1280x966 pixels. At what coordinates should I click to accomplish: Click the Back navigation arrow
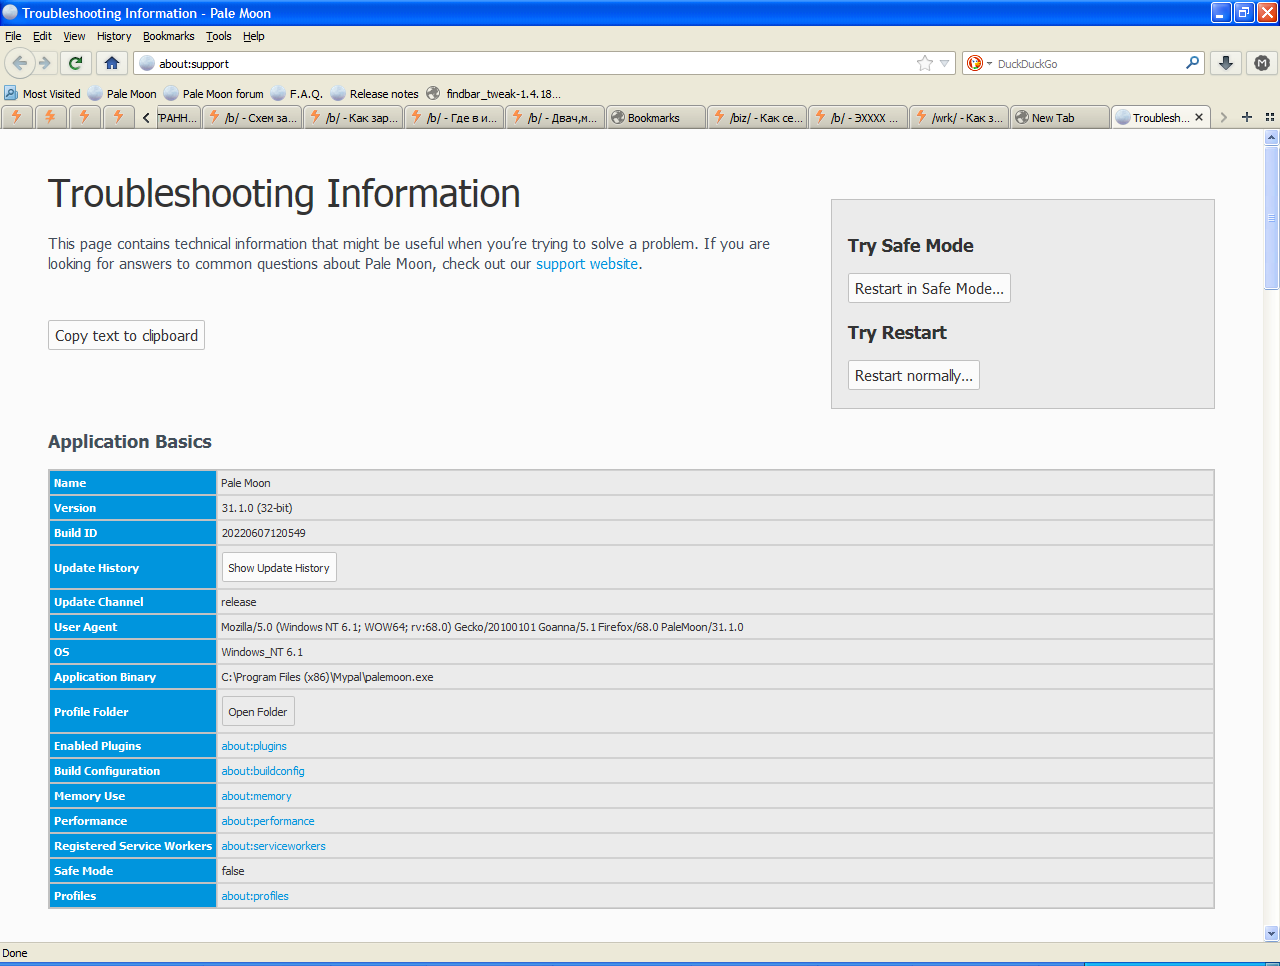tap(19, 63)
